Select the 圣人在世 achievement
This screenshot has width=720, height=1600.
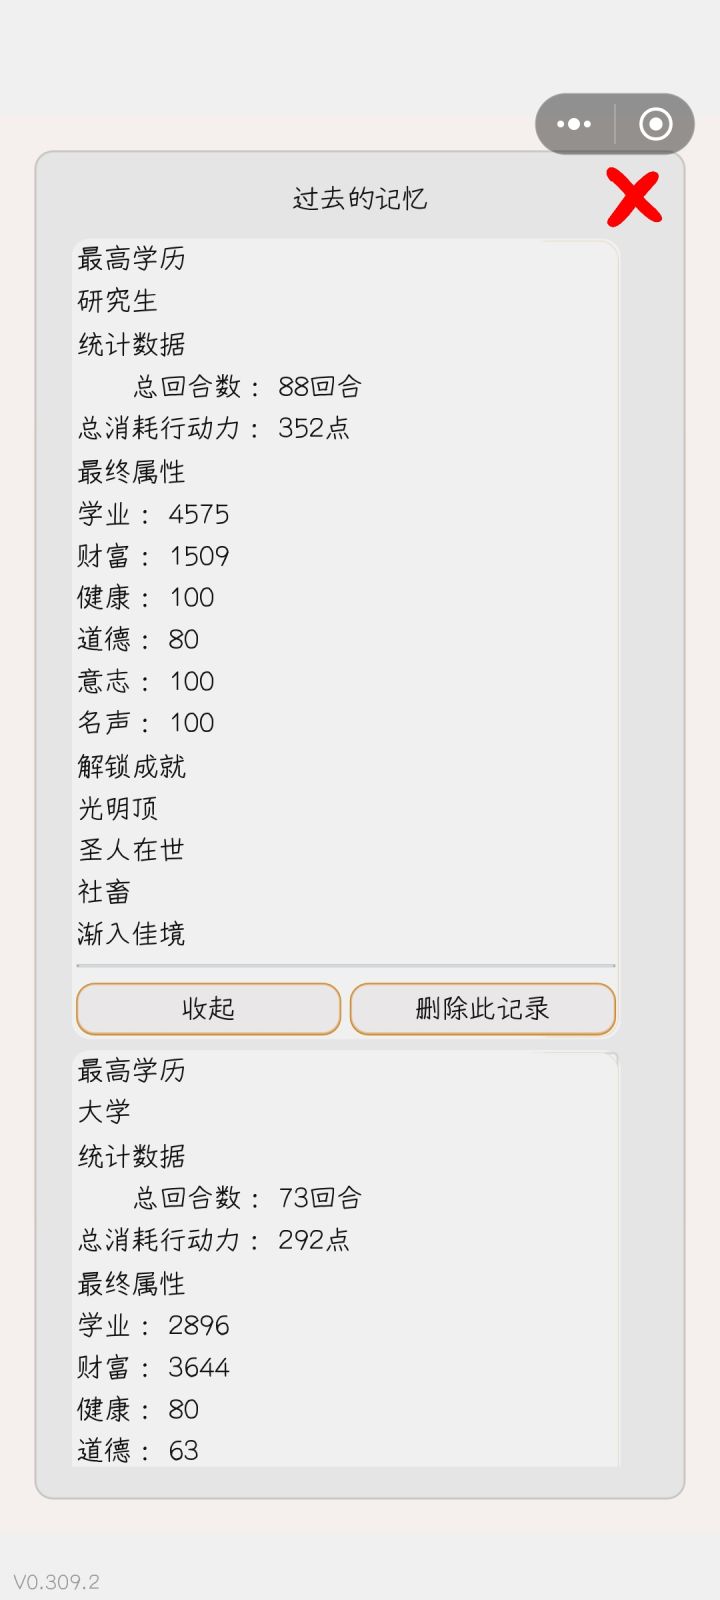(132, 850)
